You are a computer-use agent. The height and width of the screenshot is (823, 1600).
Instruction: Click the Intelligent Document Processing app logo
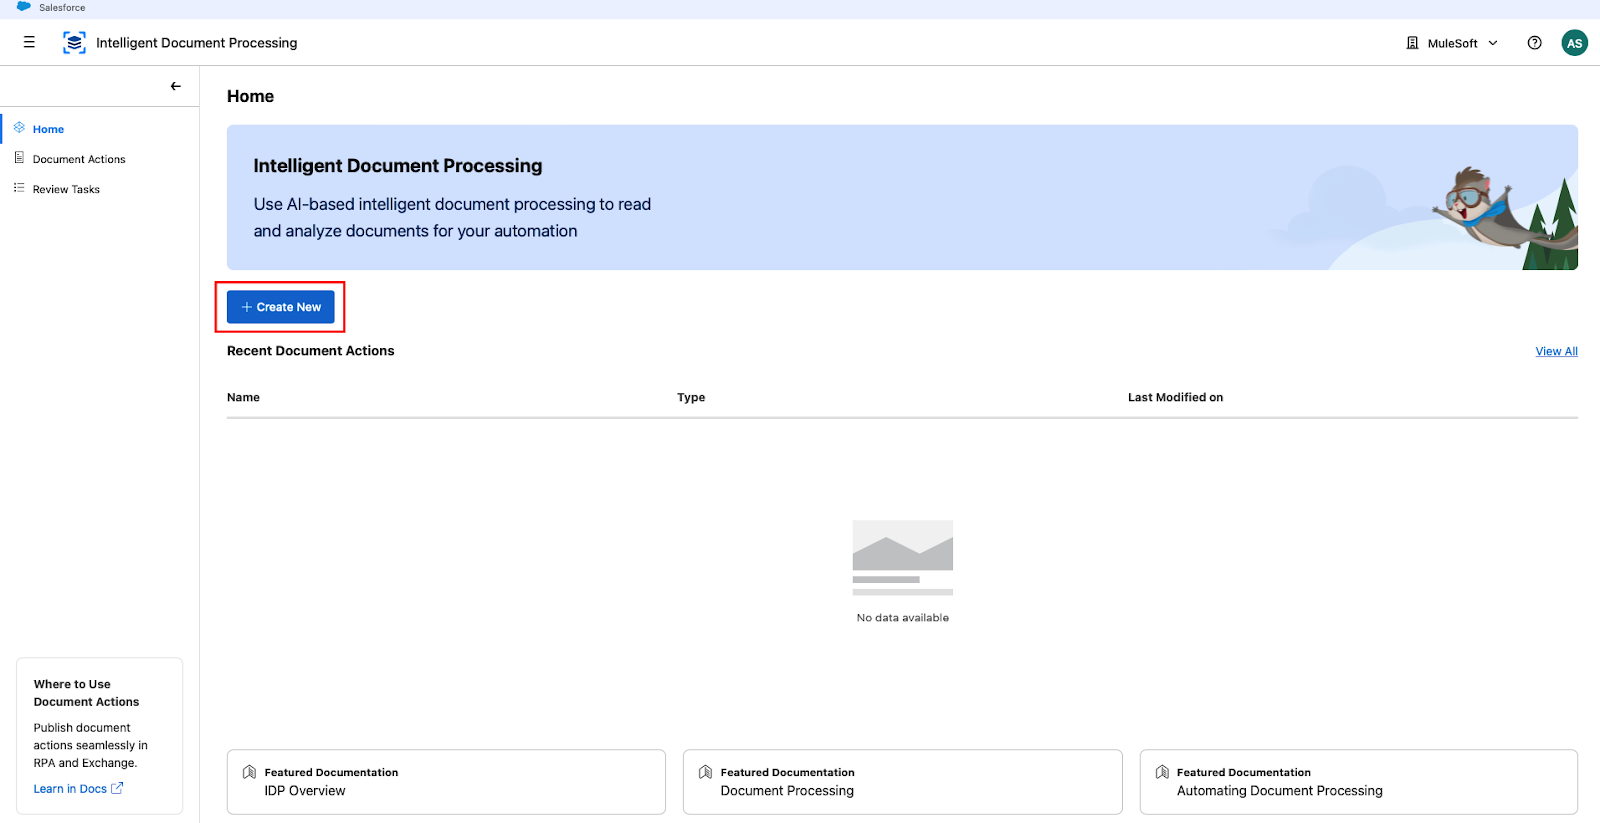pyautogui.click(x=74, y=42)
